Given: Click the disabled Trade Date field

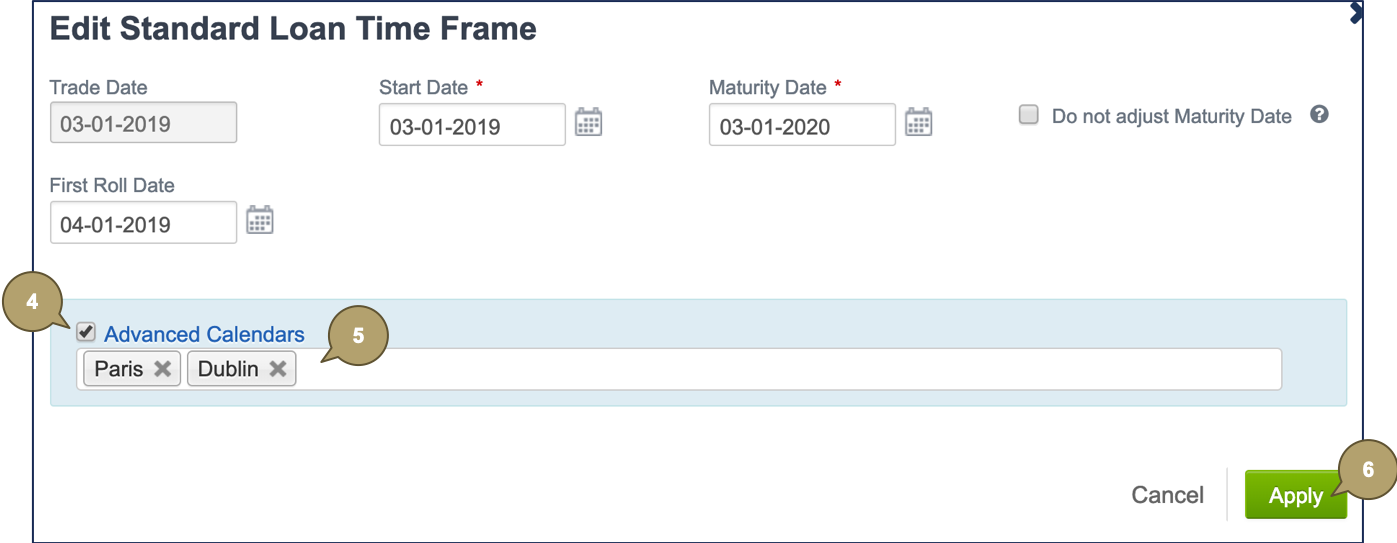Looking at the screenshot, I should tap(143, 123).
